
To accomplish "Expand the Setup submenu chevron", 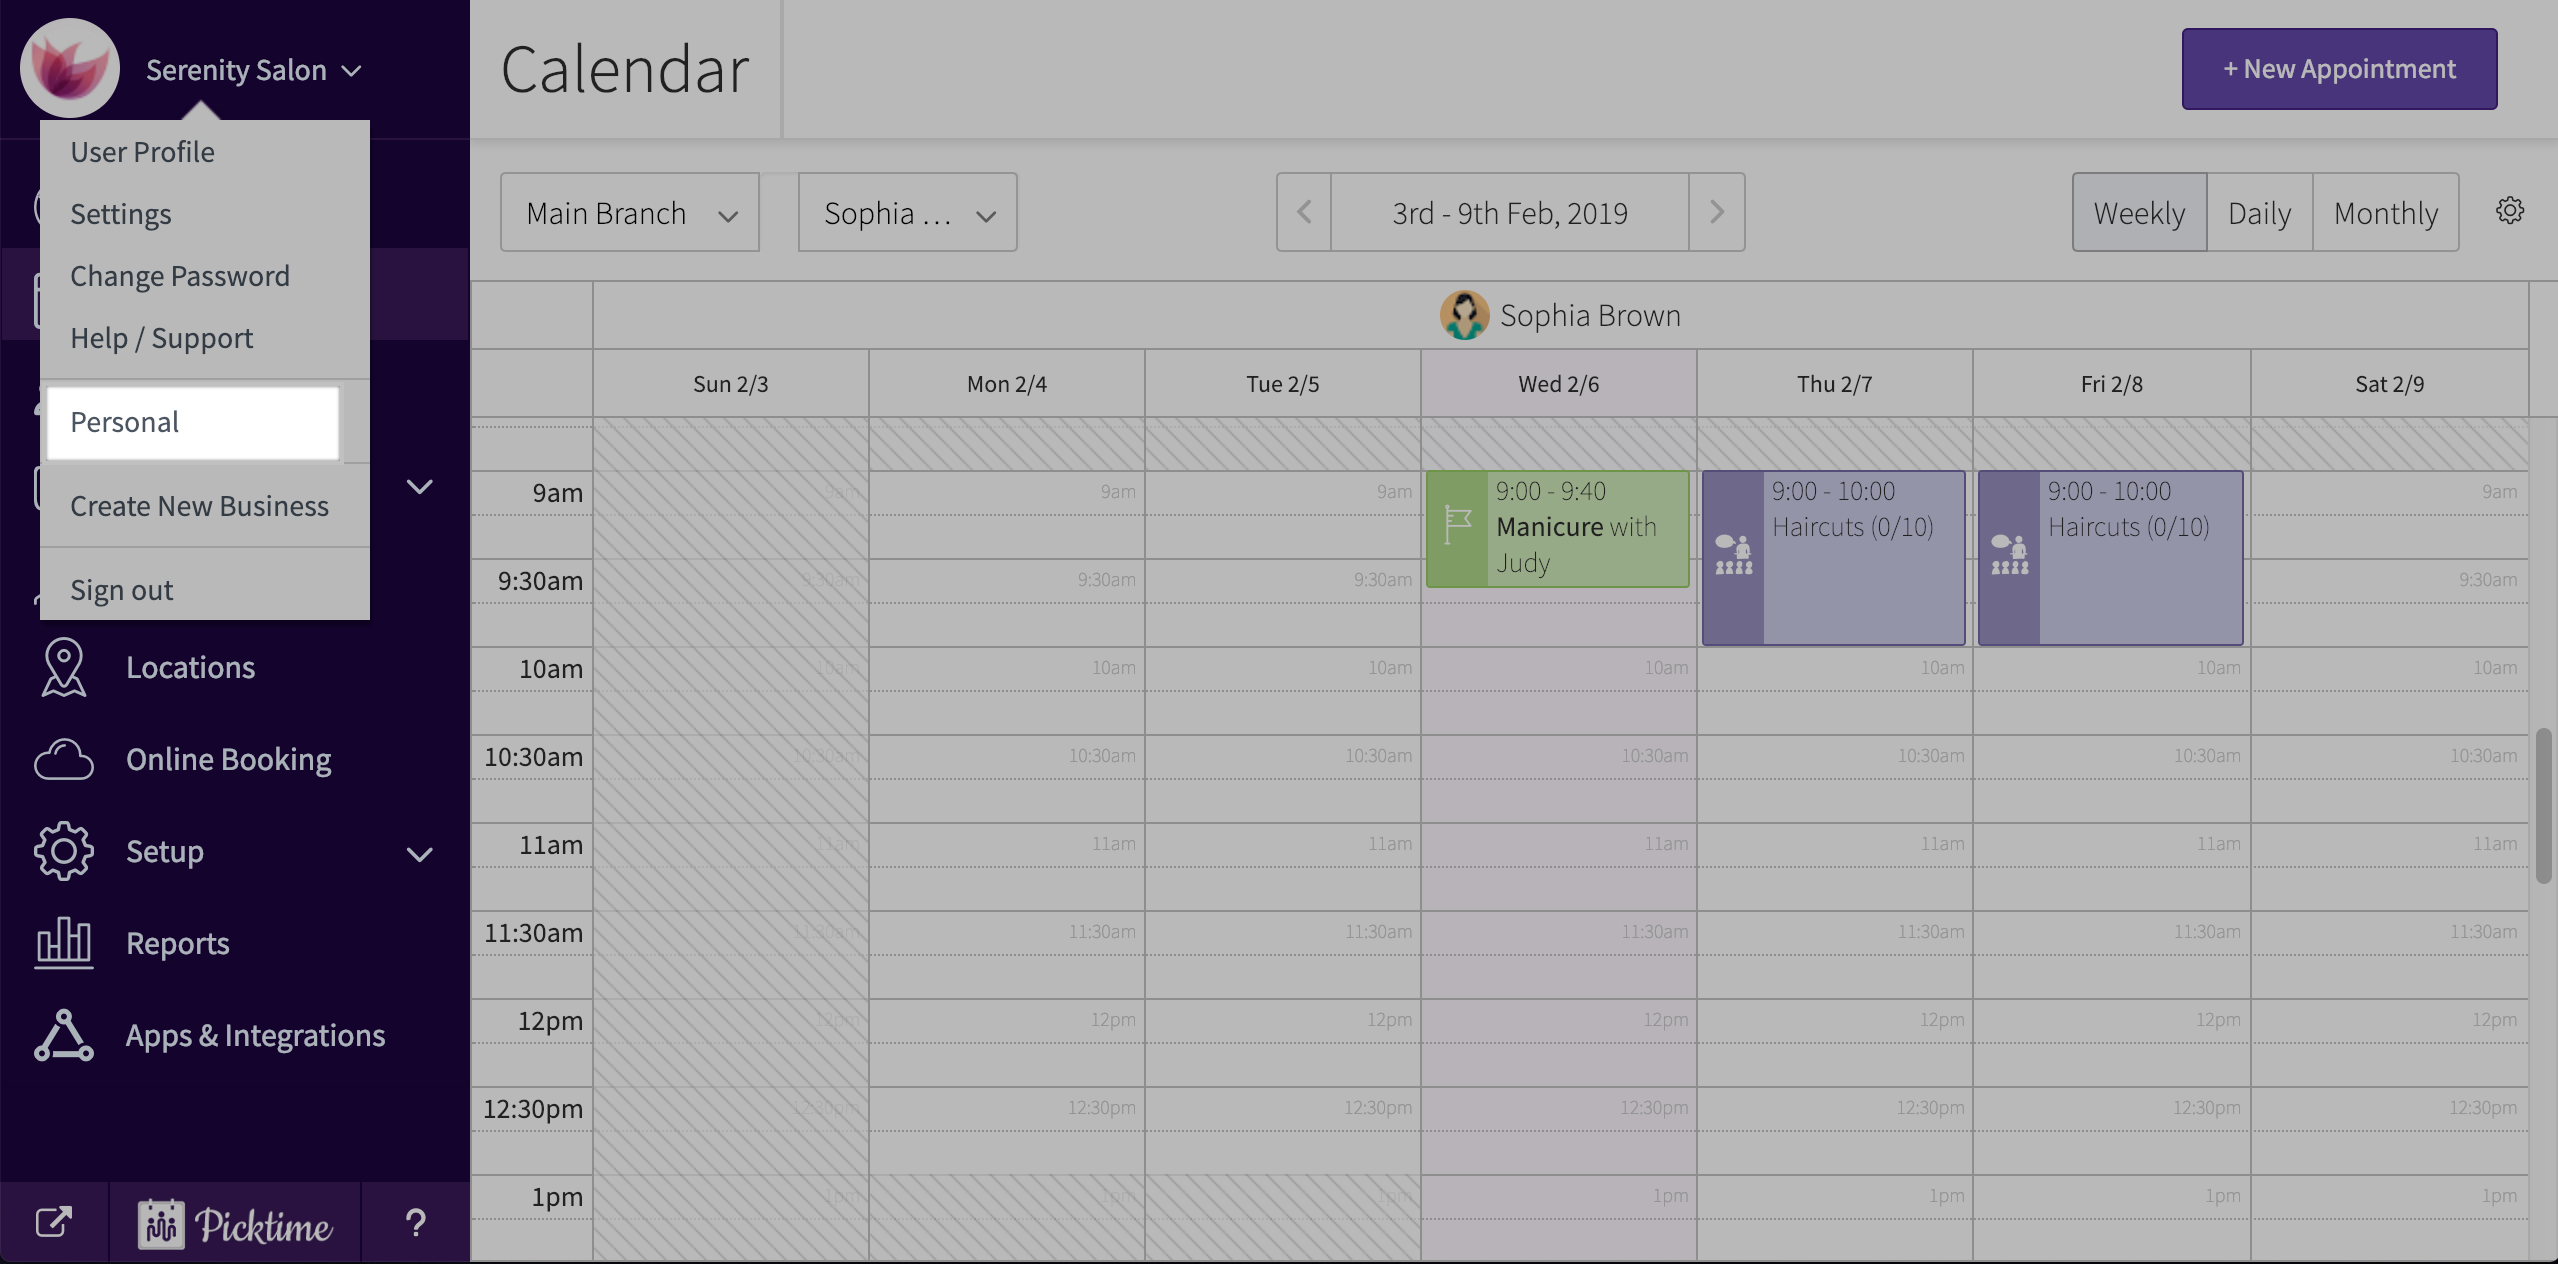I will [420, 853].
